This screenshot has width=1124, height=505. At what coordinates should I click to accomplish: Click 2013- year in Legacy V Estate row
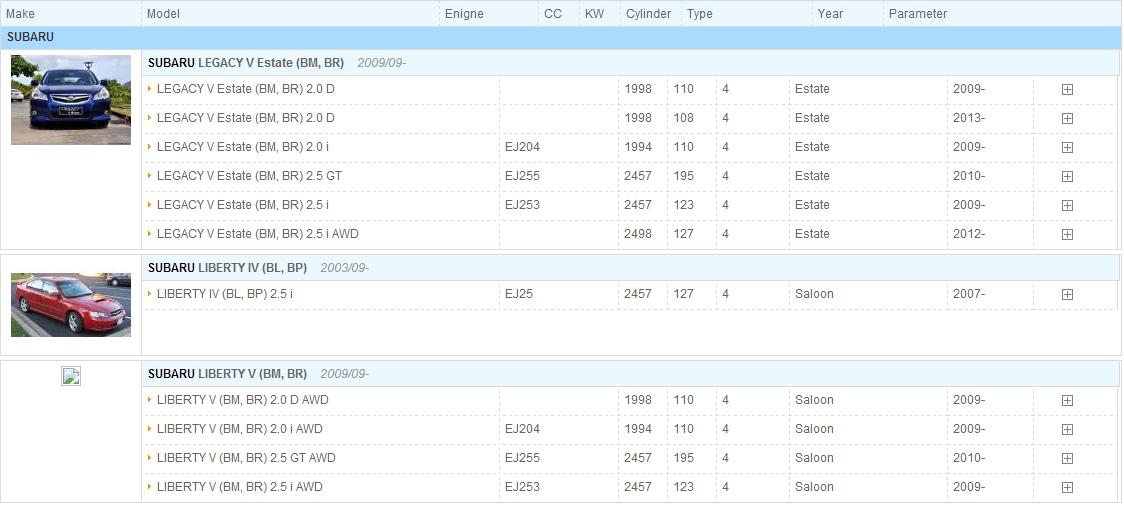(x=968, y=118)
